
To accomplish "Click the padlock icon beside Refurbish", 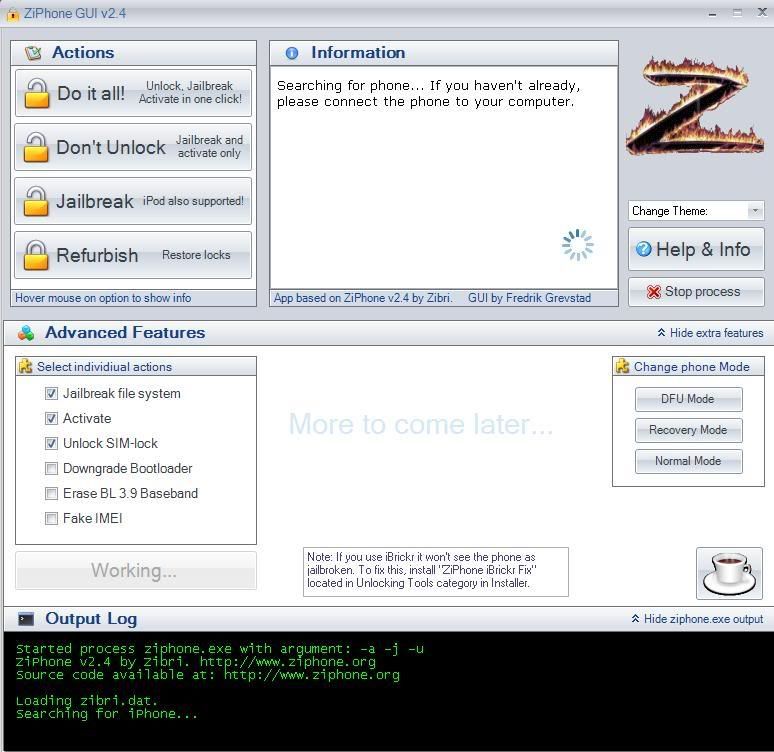I will point(37,255).
